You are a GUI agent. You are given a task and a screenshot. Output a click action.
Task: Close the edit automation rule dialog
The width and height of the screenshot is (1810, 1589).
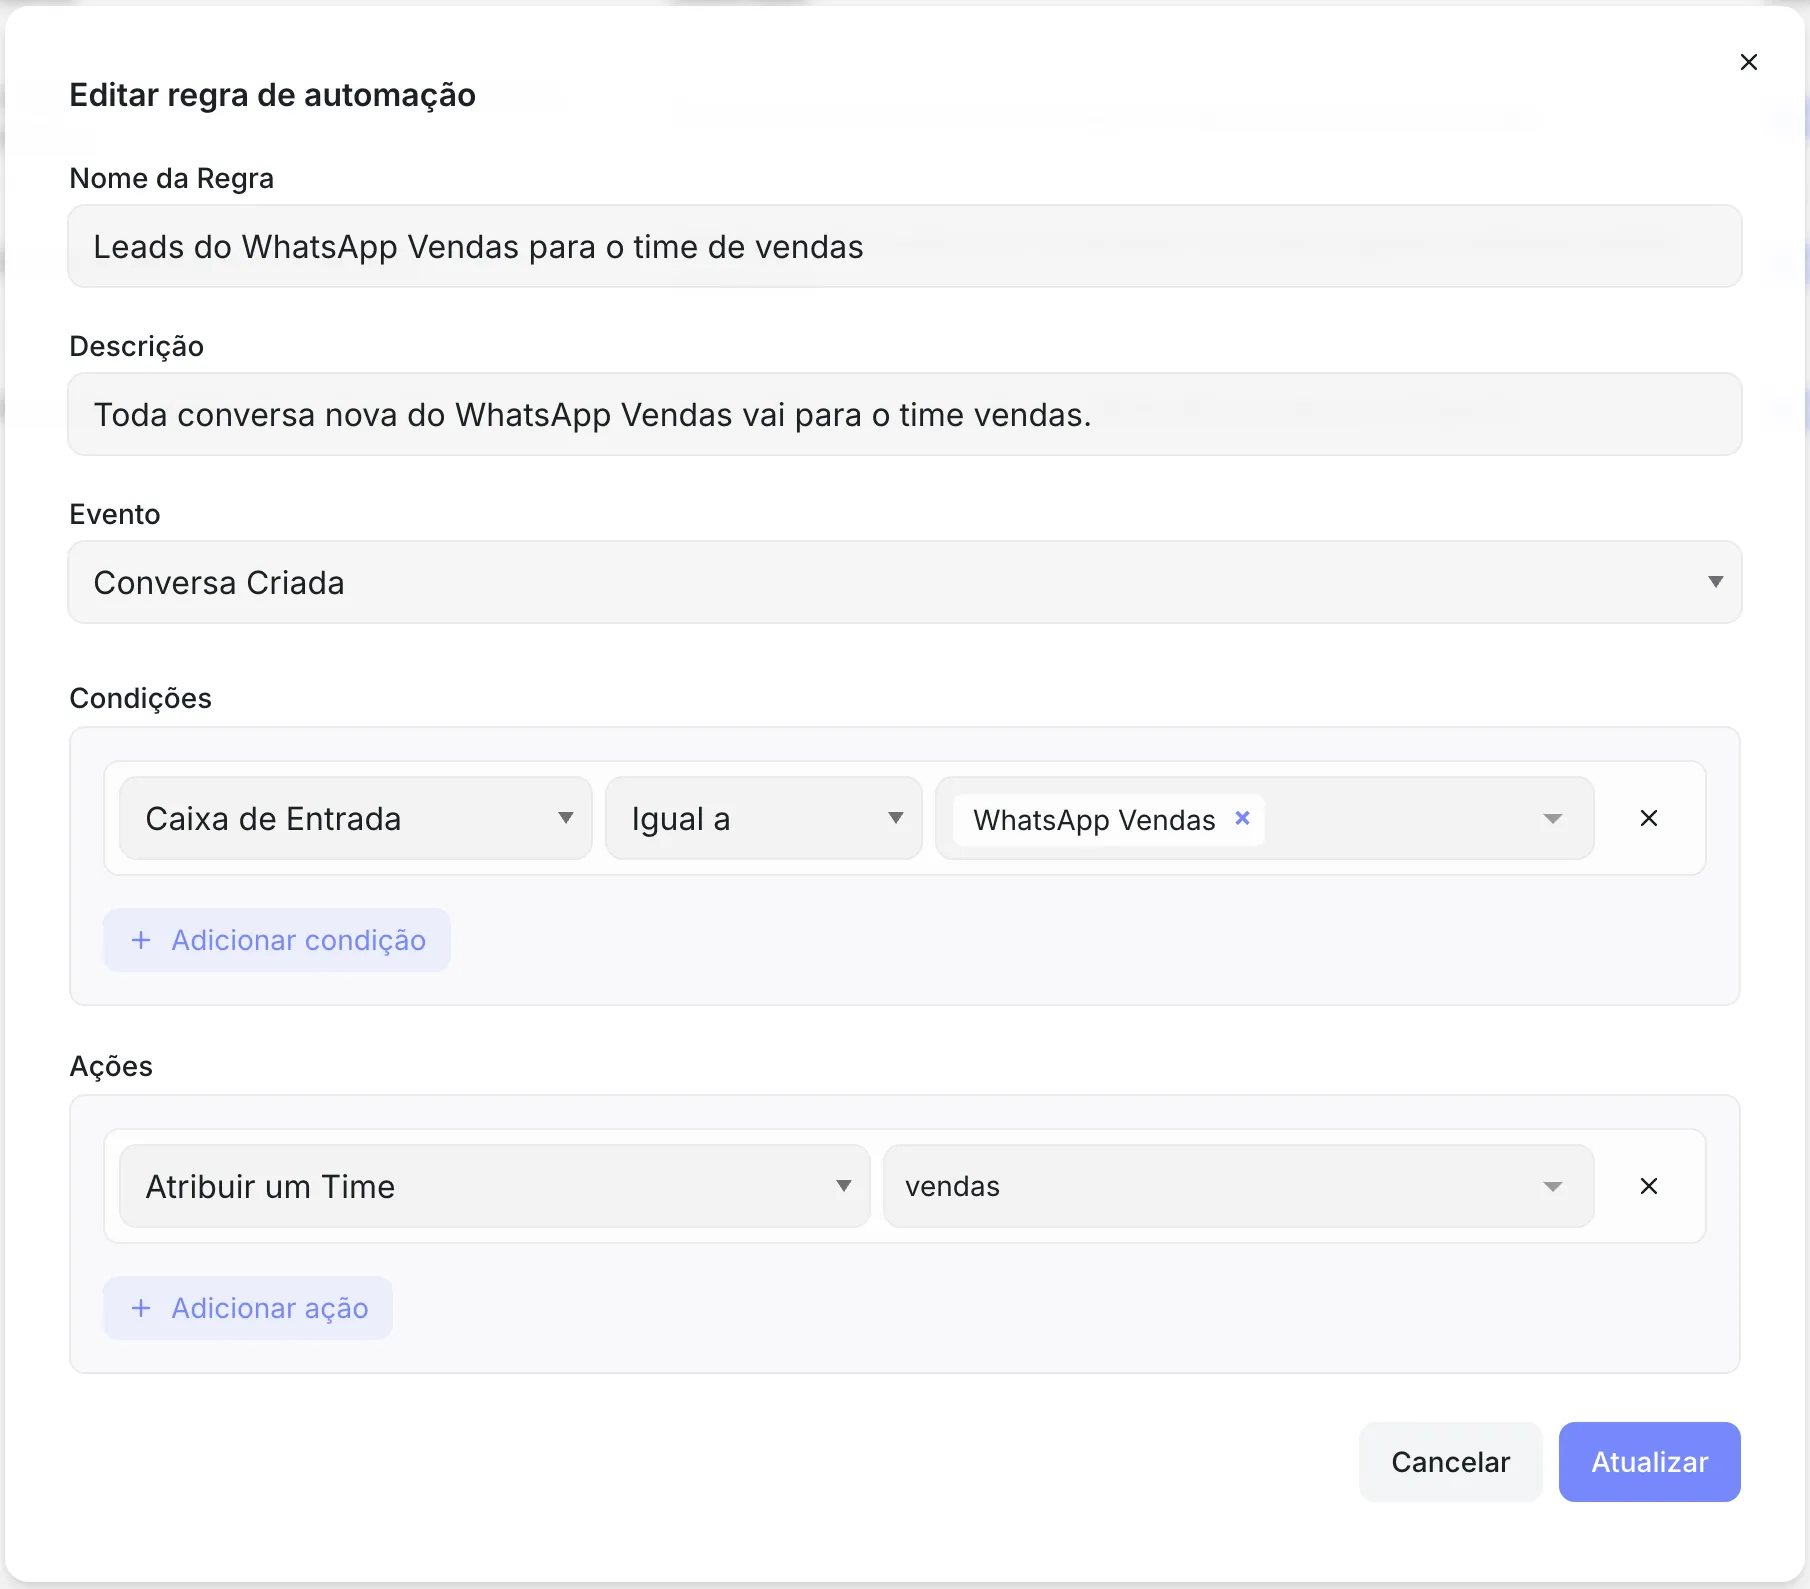click(1748, 62)
